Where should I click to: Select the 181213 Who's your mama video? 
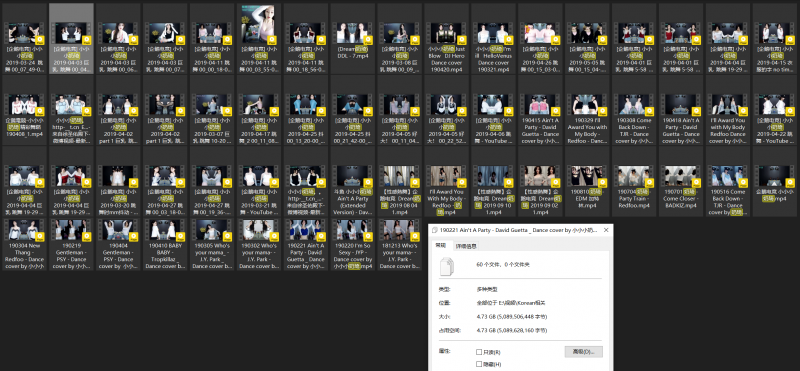(400, 244)
